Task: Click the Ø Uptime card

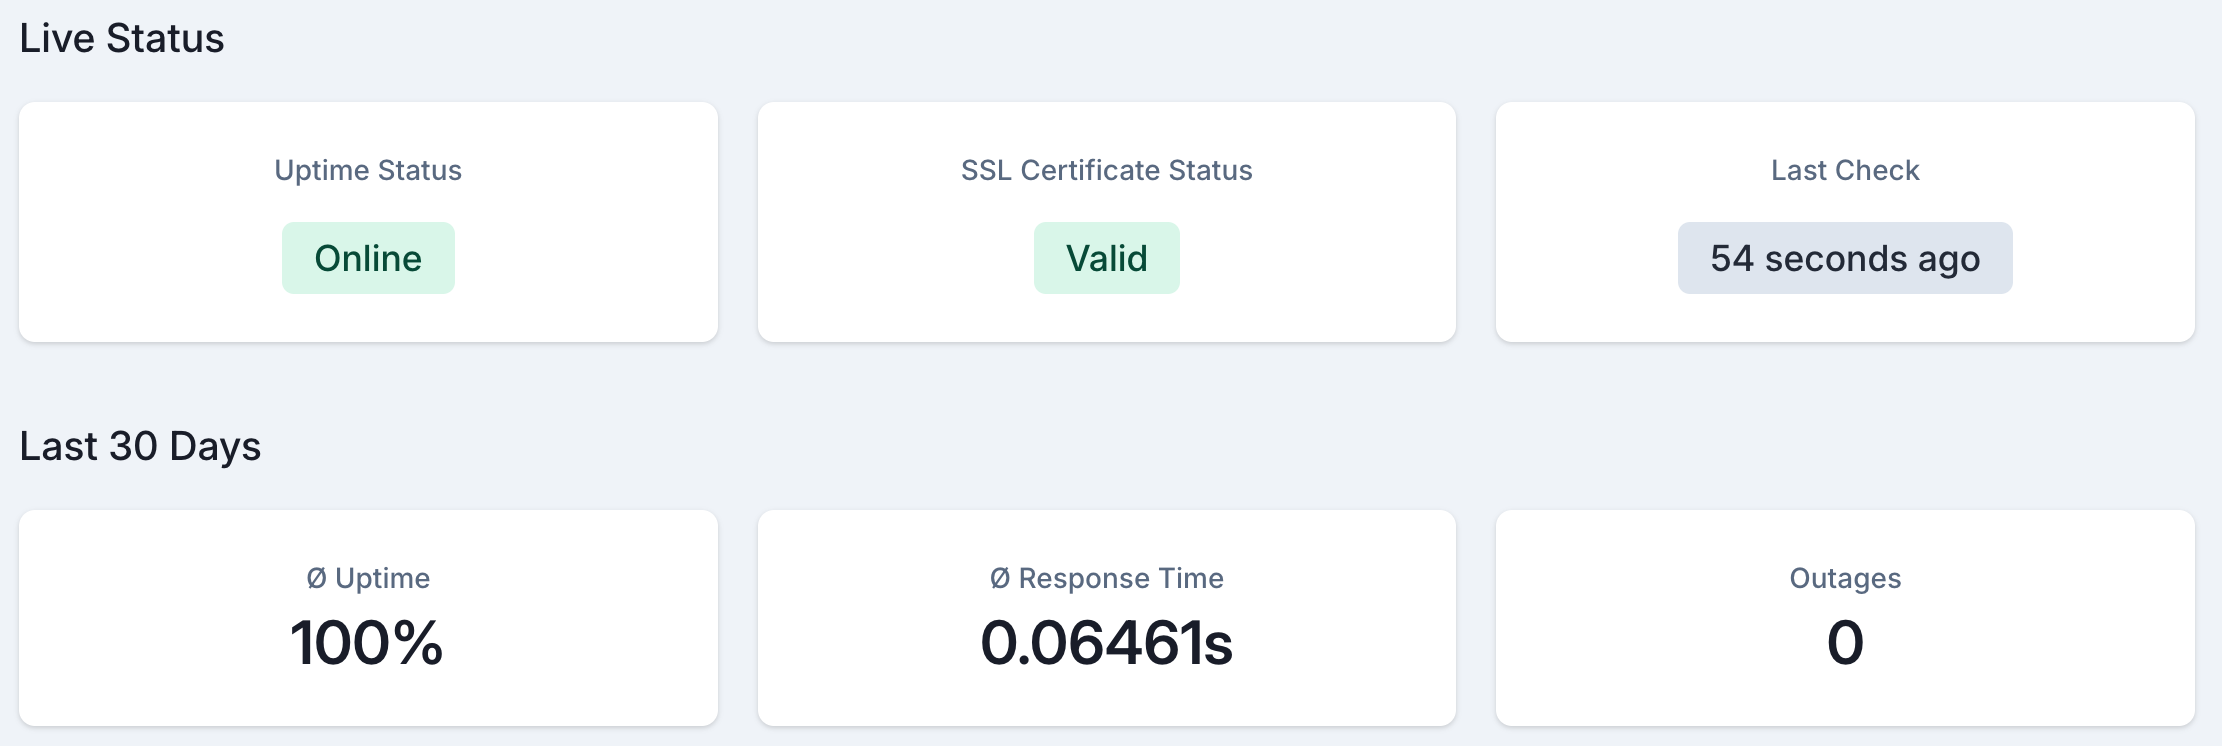Action: pyautogui.click(x=368, y=615)
